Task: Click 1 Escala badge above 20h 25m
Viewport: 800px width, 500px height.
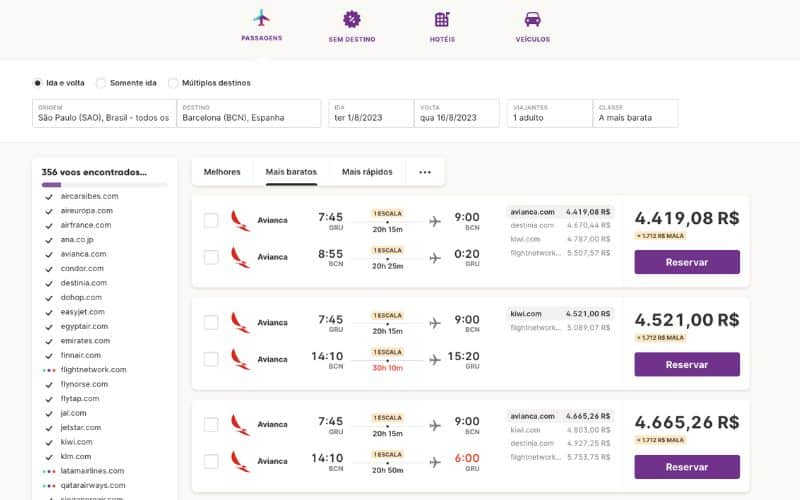Action: pyautogui.click(x=387, y=250)
